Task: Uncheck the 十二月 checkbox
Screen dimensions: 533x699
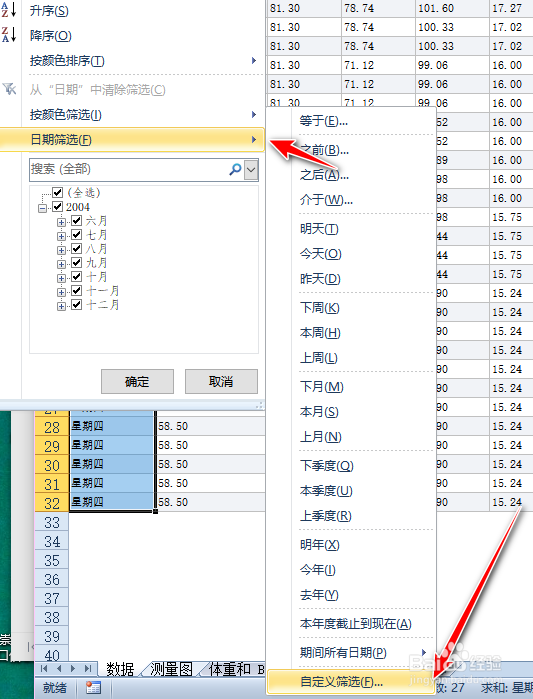Action: [x=77, y=304]
